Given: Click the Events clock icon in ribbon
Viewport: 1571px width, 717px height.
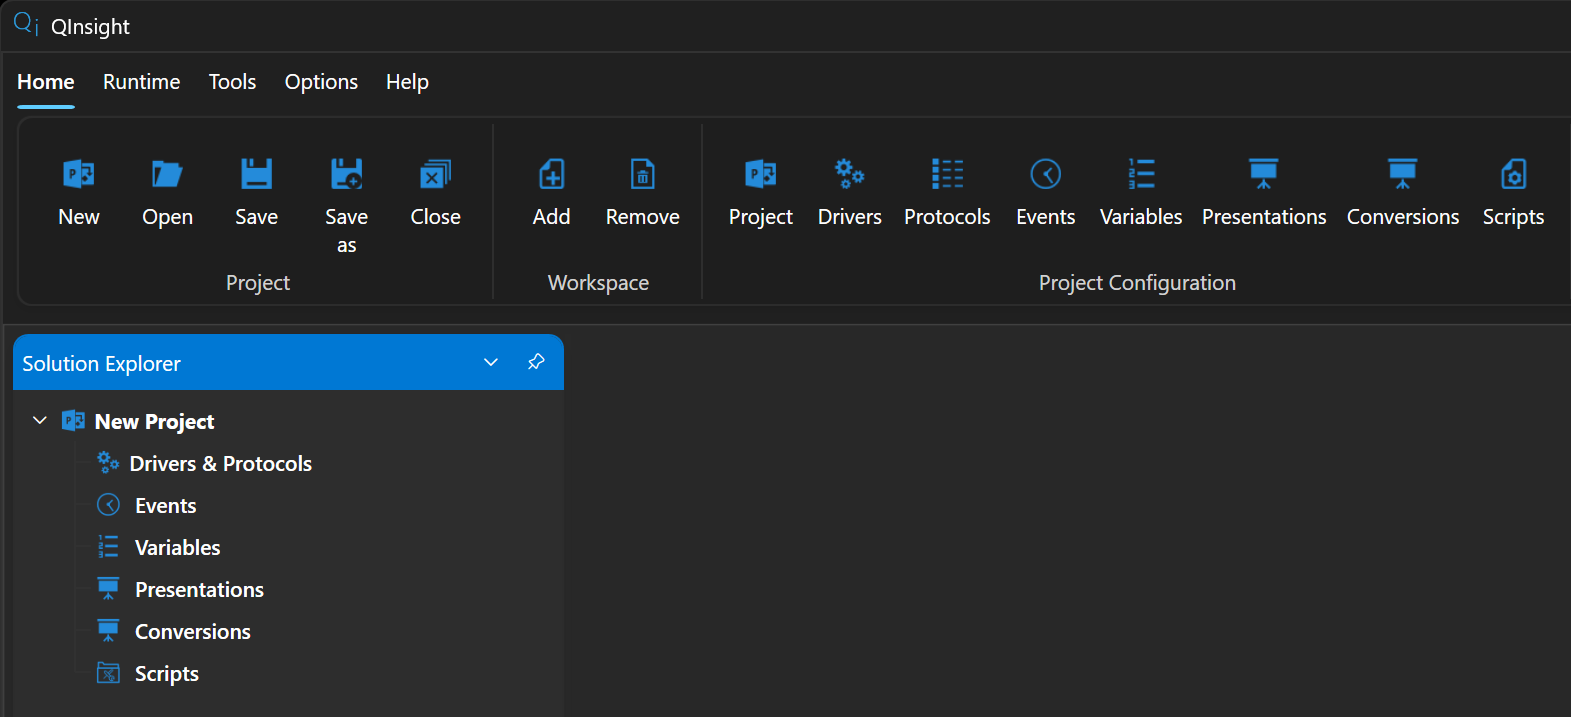Looking at the screenshot, I should pyautogui.click(x=1046, y=174).
